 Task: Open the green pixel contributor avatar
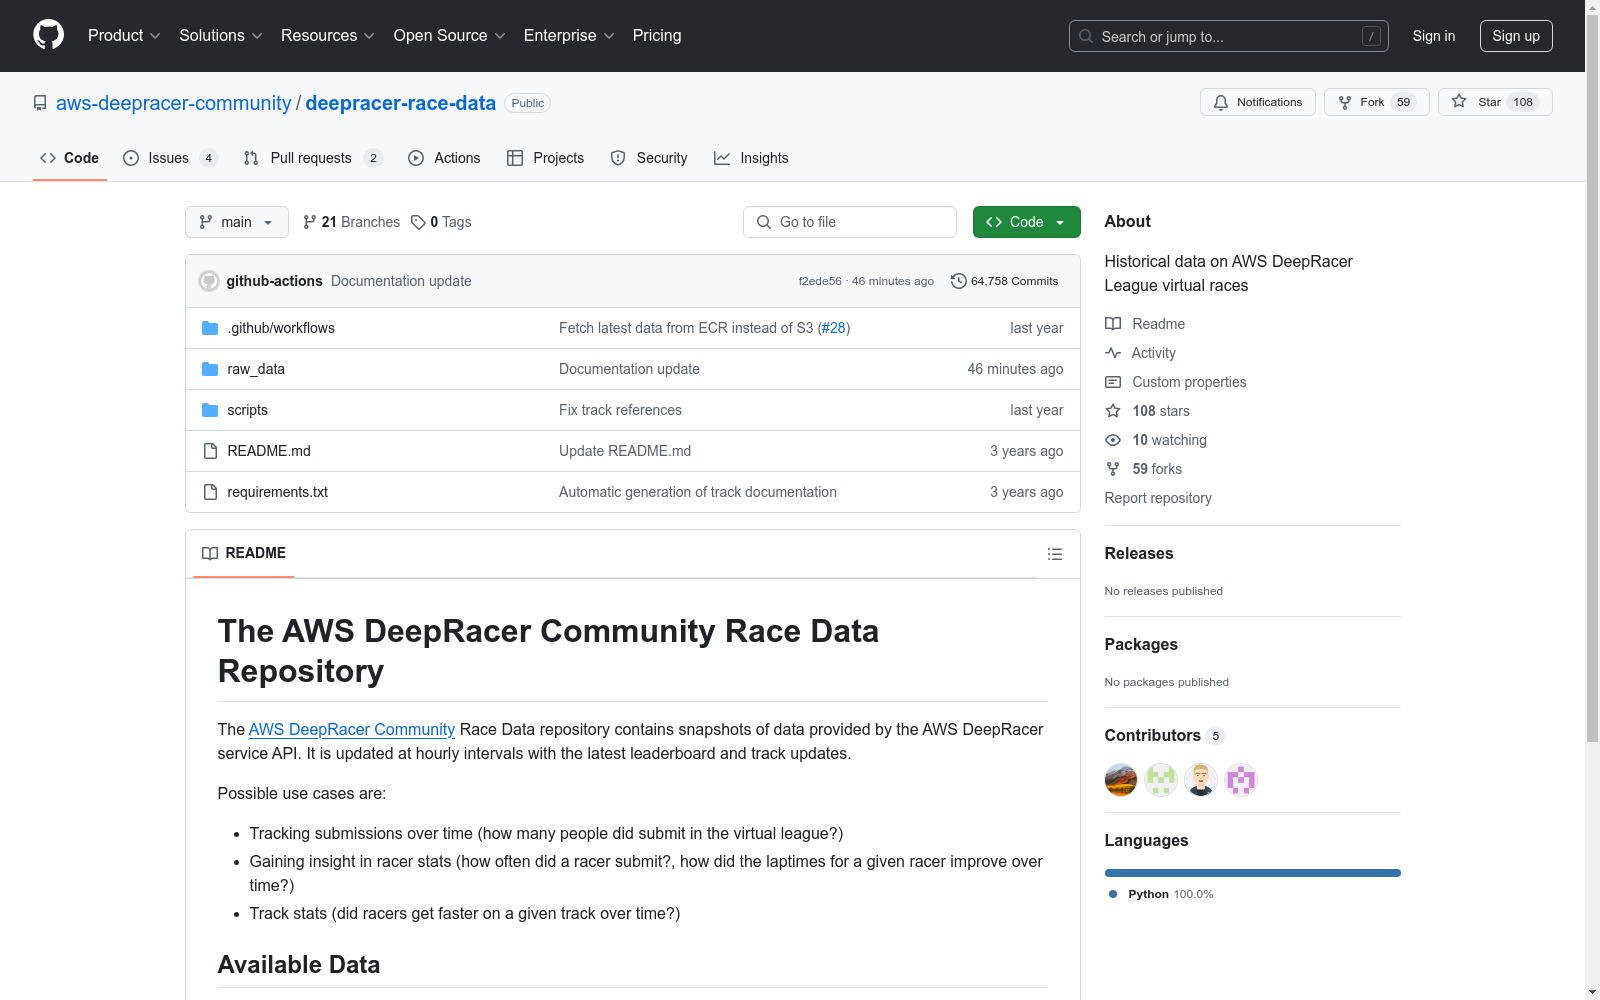[1161, 780]
